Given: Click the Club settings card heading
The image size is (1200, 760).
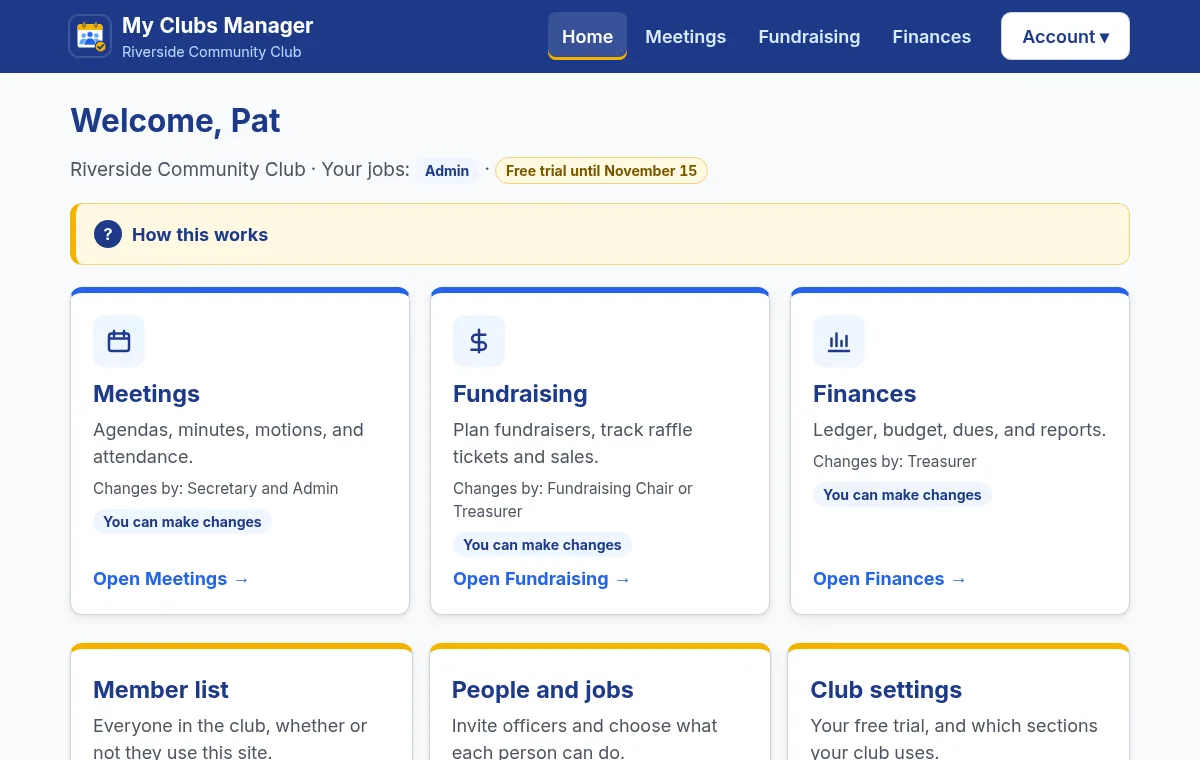Looking at the screenshot, I should coord(886,690).
